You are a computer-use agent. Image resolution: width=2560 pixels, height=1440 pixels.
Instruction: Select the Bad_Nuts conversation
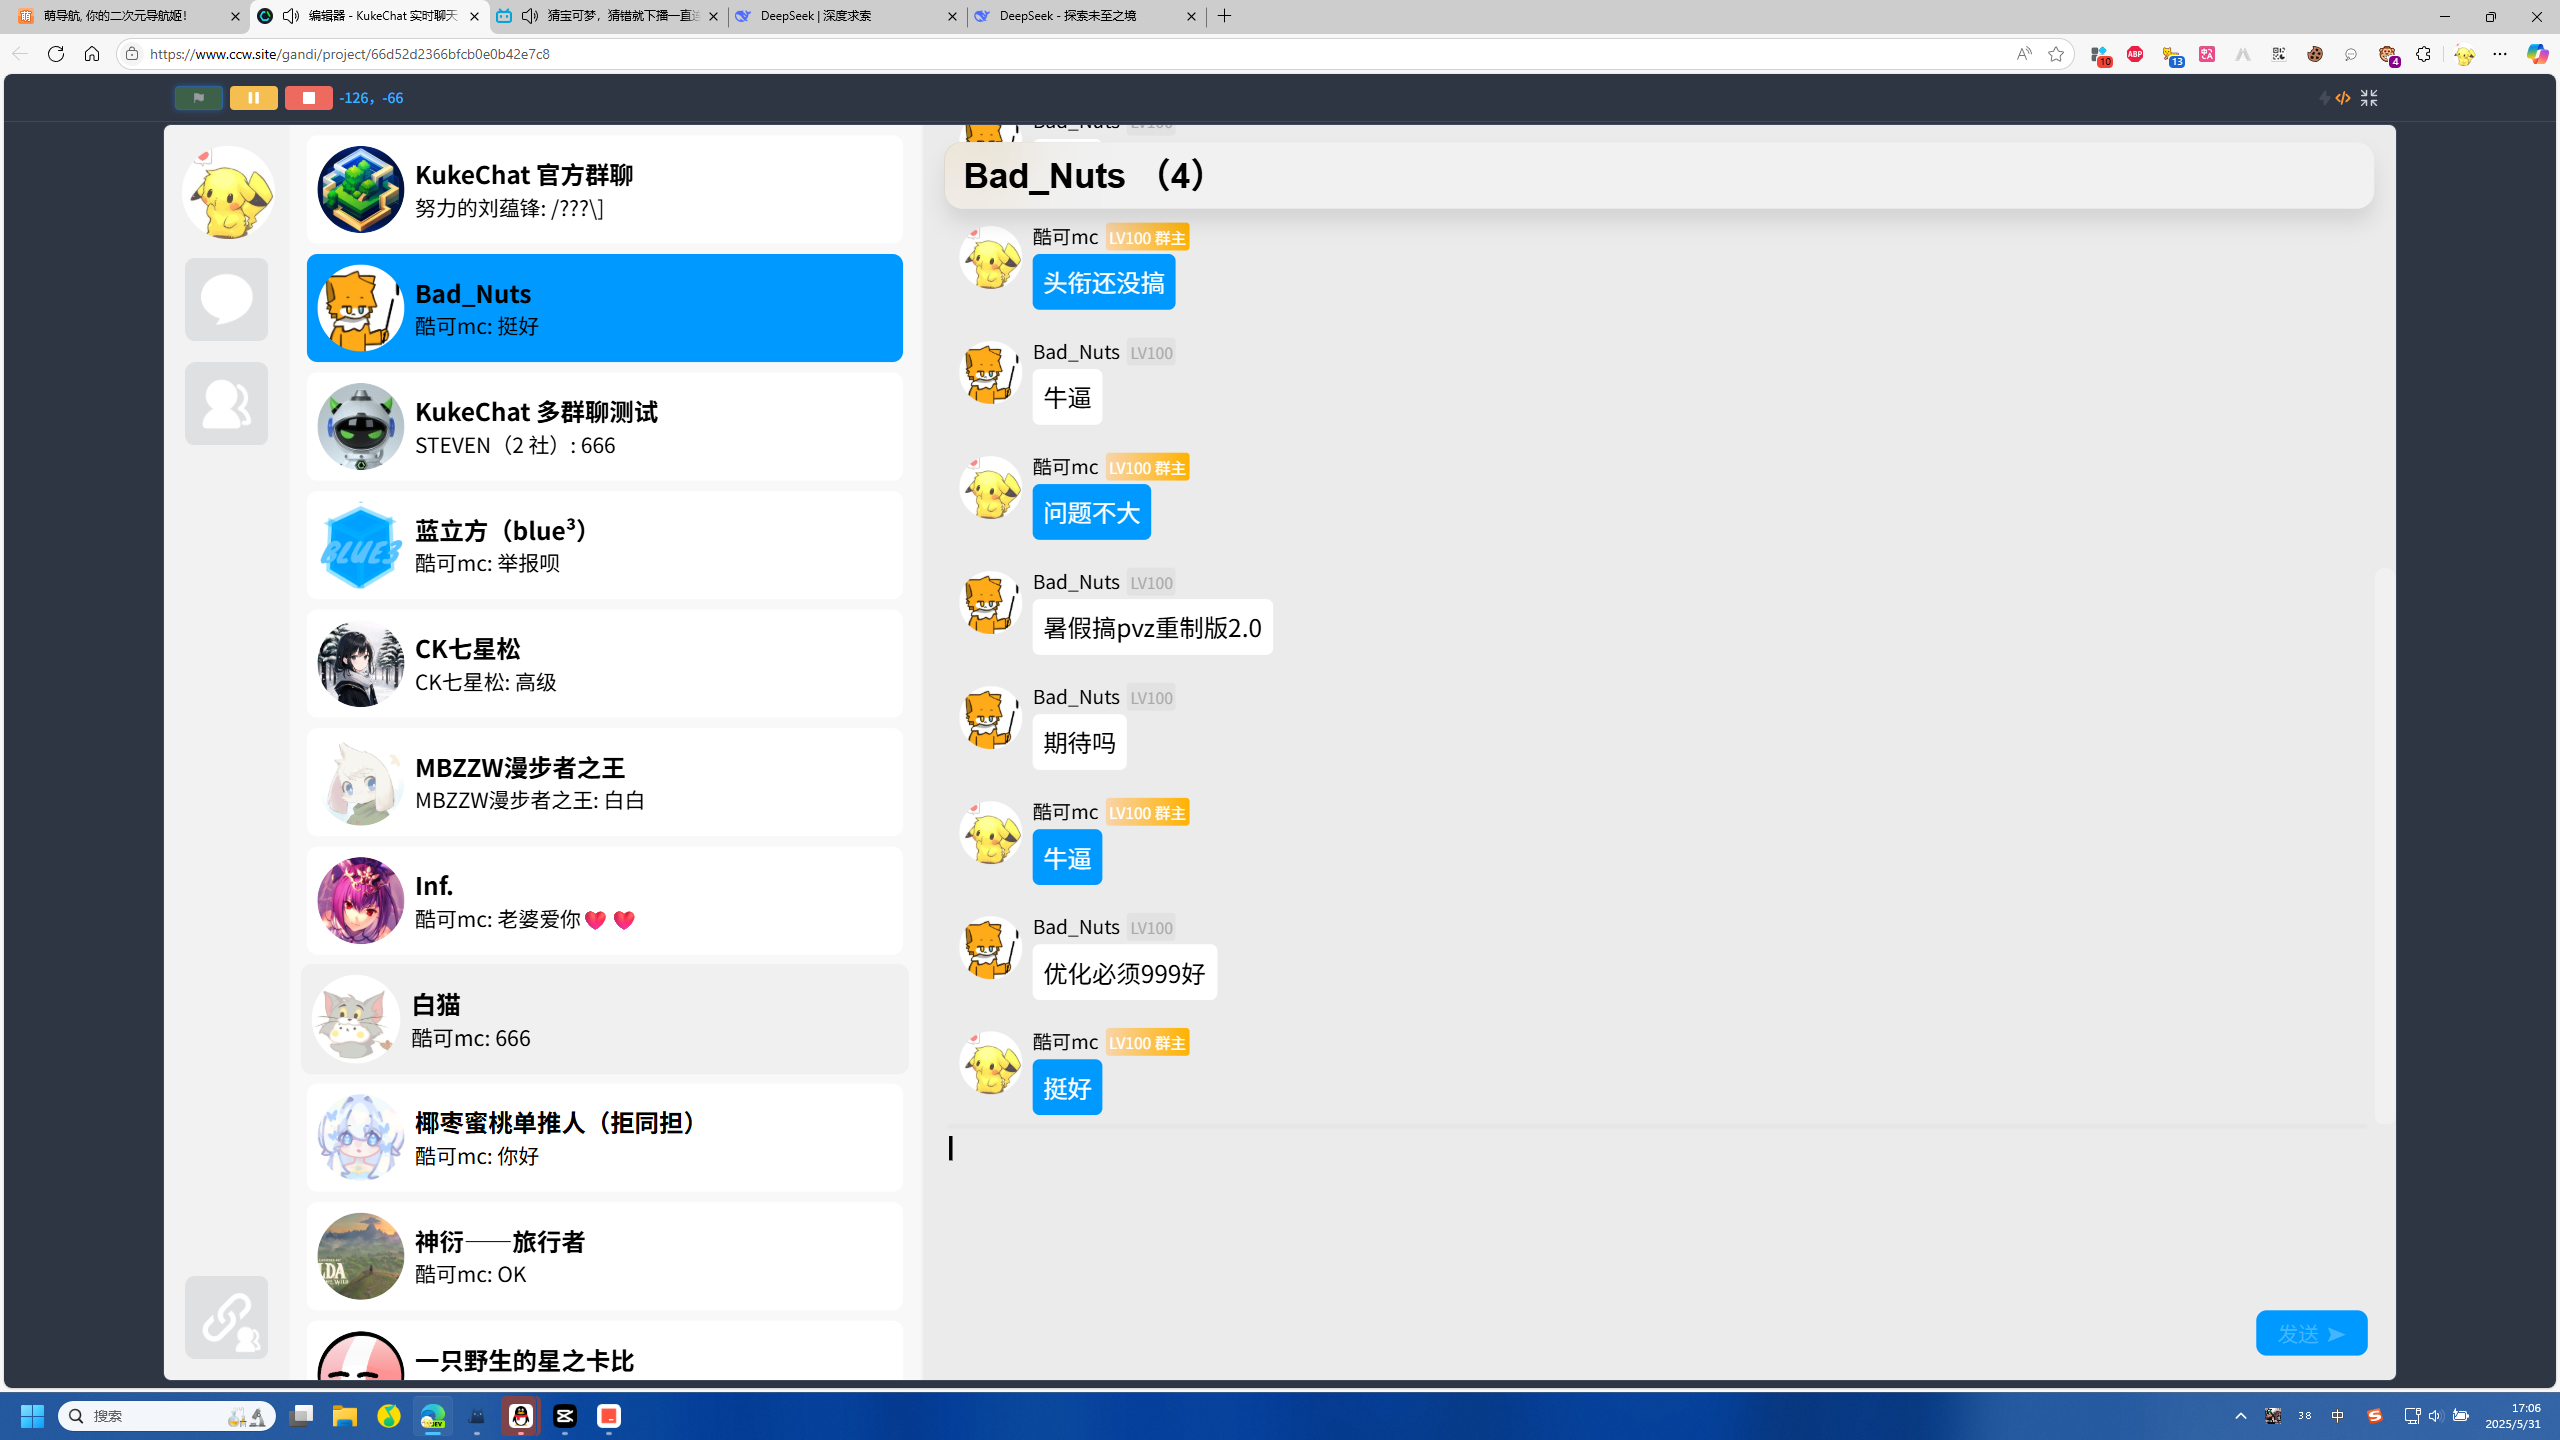click(604, 308)
